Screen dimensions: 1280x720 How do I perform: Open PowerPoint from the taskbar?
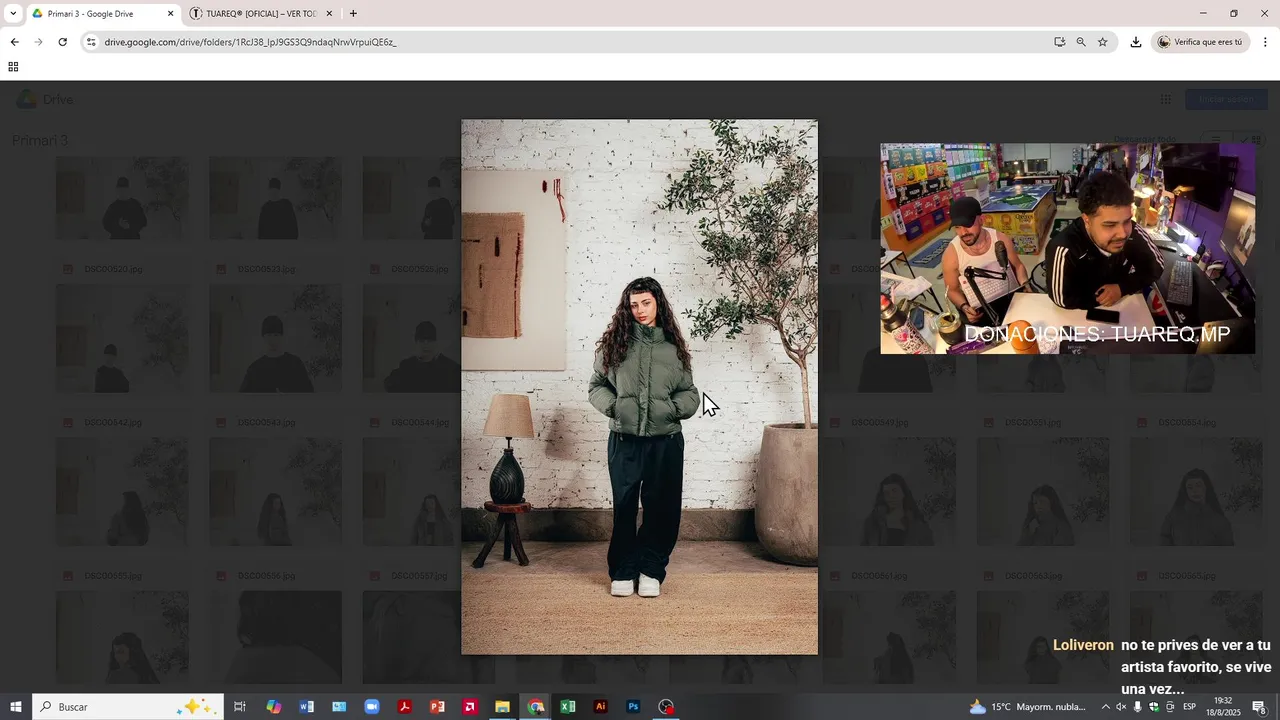[x=437, y=707]
